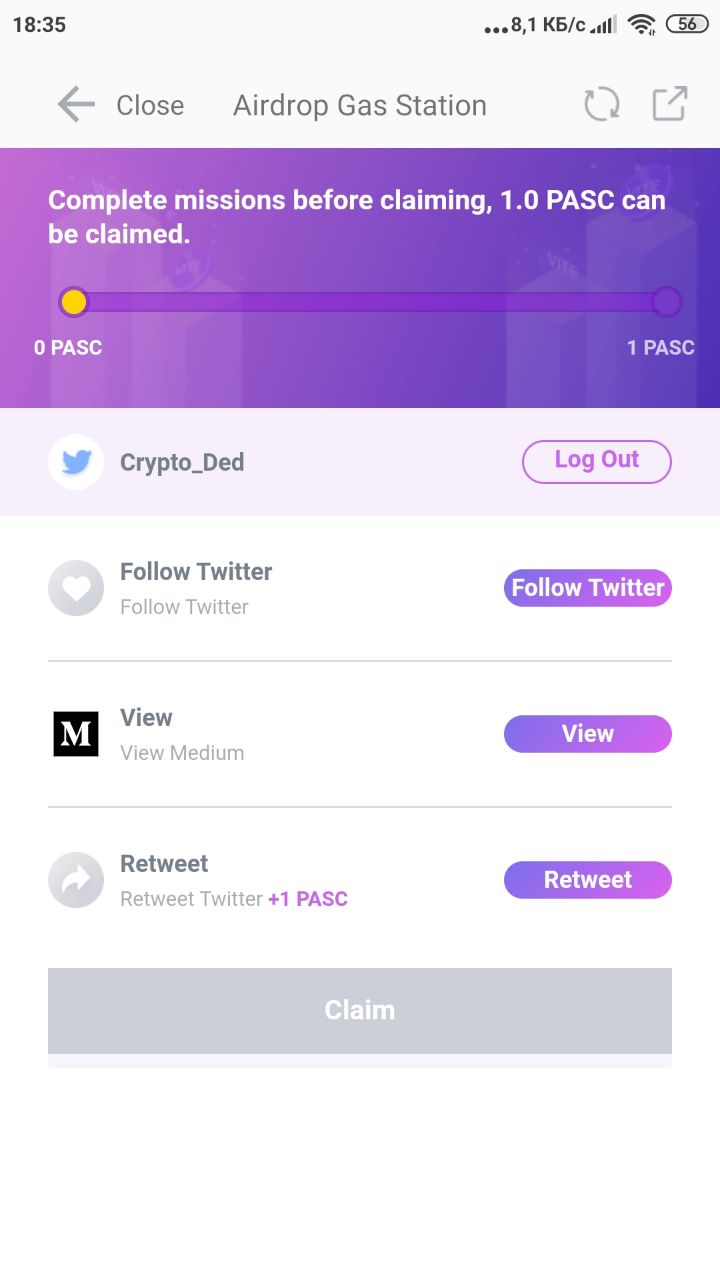
Task: Tap the +1 PASC reward label
Action: (308, 899)
